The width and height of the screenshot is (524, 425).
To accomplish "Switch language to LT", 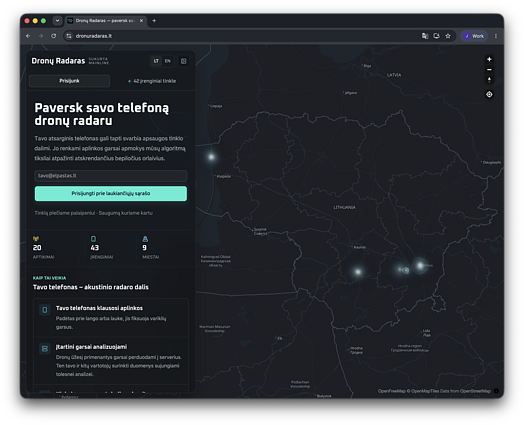I will [156, 61].
